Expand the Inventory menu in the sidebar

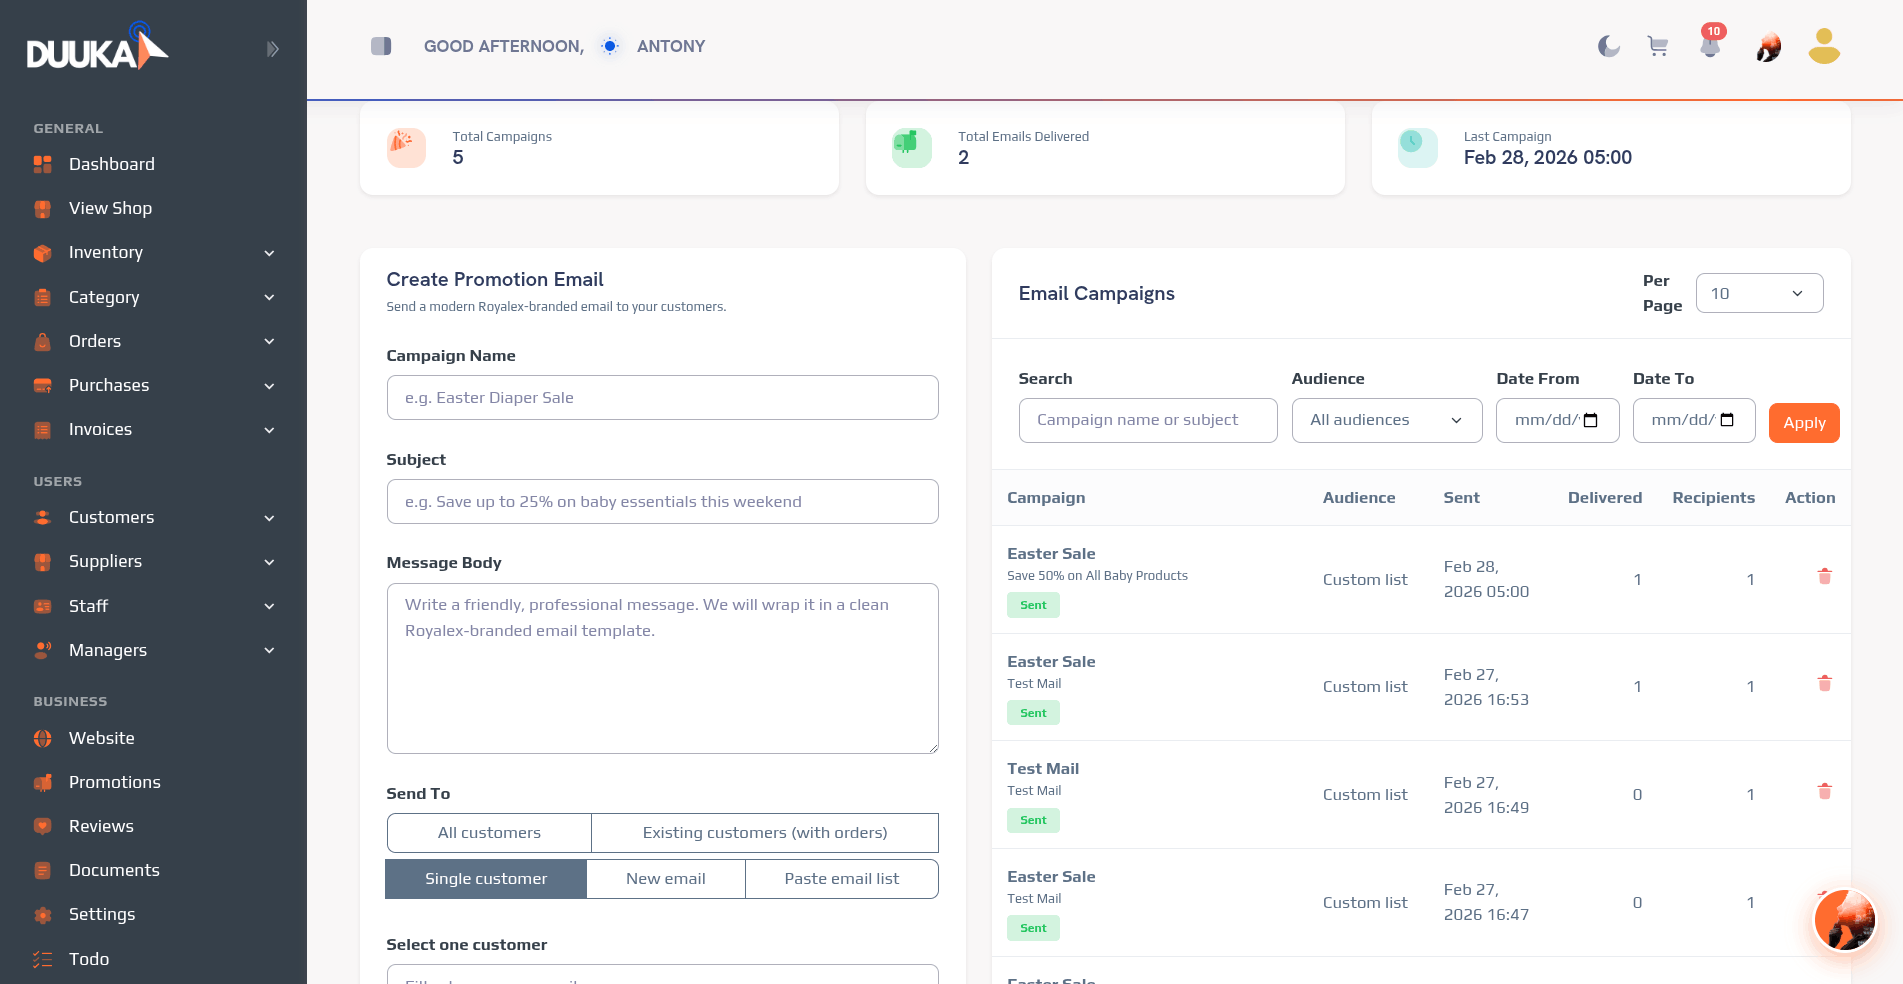[x=153, y=252]
